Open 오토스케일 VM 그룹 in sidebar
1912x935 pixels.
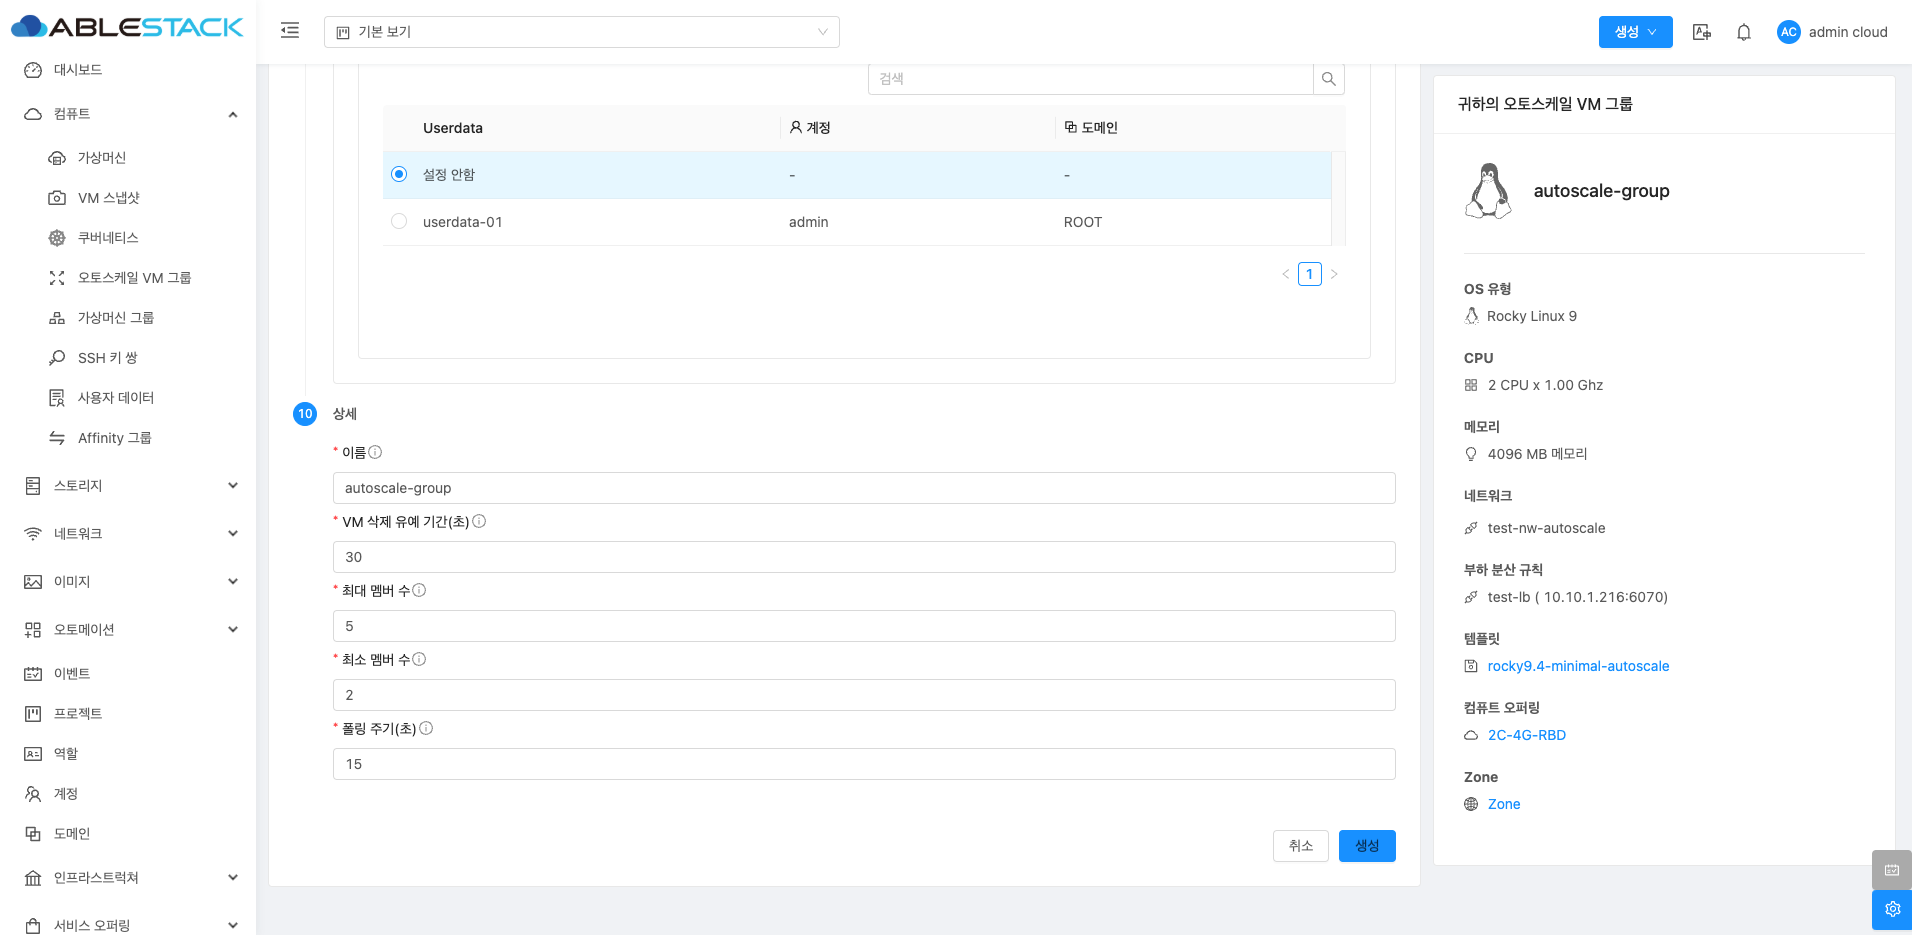coord(134,278)
